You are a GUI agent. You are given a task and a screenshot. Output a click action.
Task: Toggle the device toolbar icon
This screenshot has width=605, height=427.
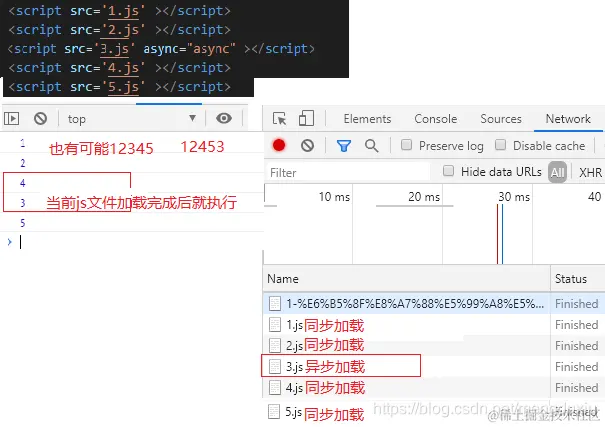coord(306,118)
